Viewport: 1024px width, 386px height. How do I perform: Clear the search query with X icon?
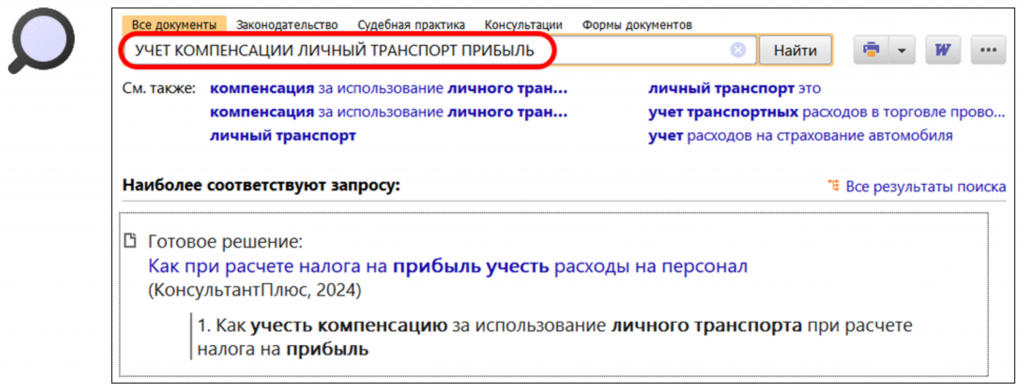(738, 50)
